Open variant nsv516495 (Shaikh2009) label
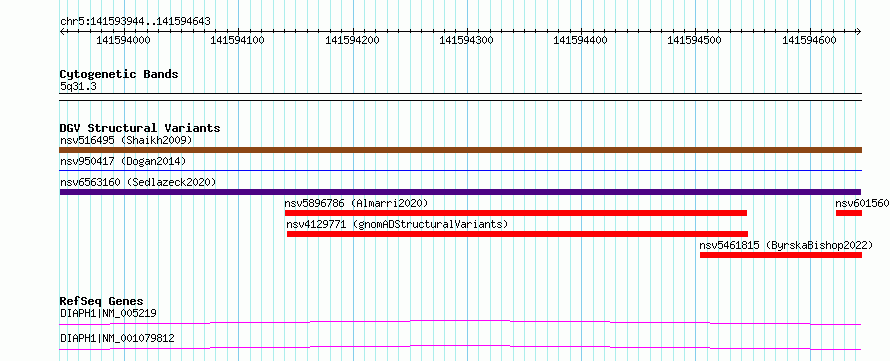 [126, 140]
